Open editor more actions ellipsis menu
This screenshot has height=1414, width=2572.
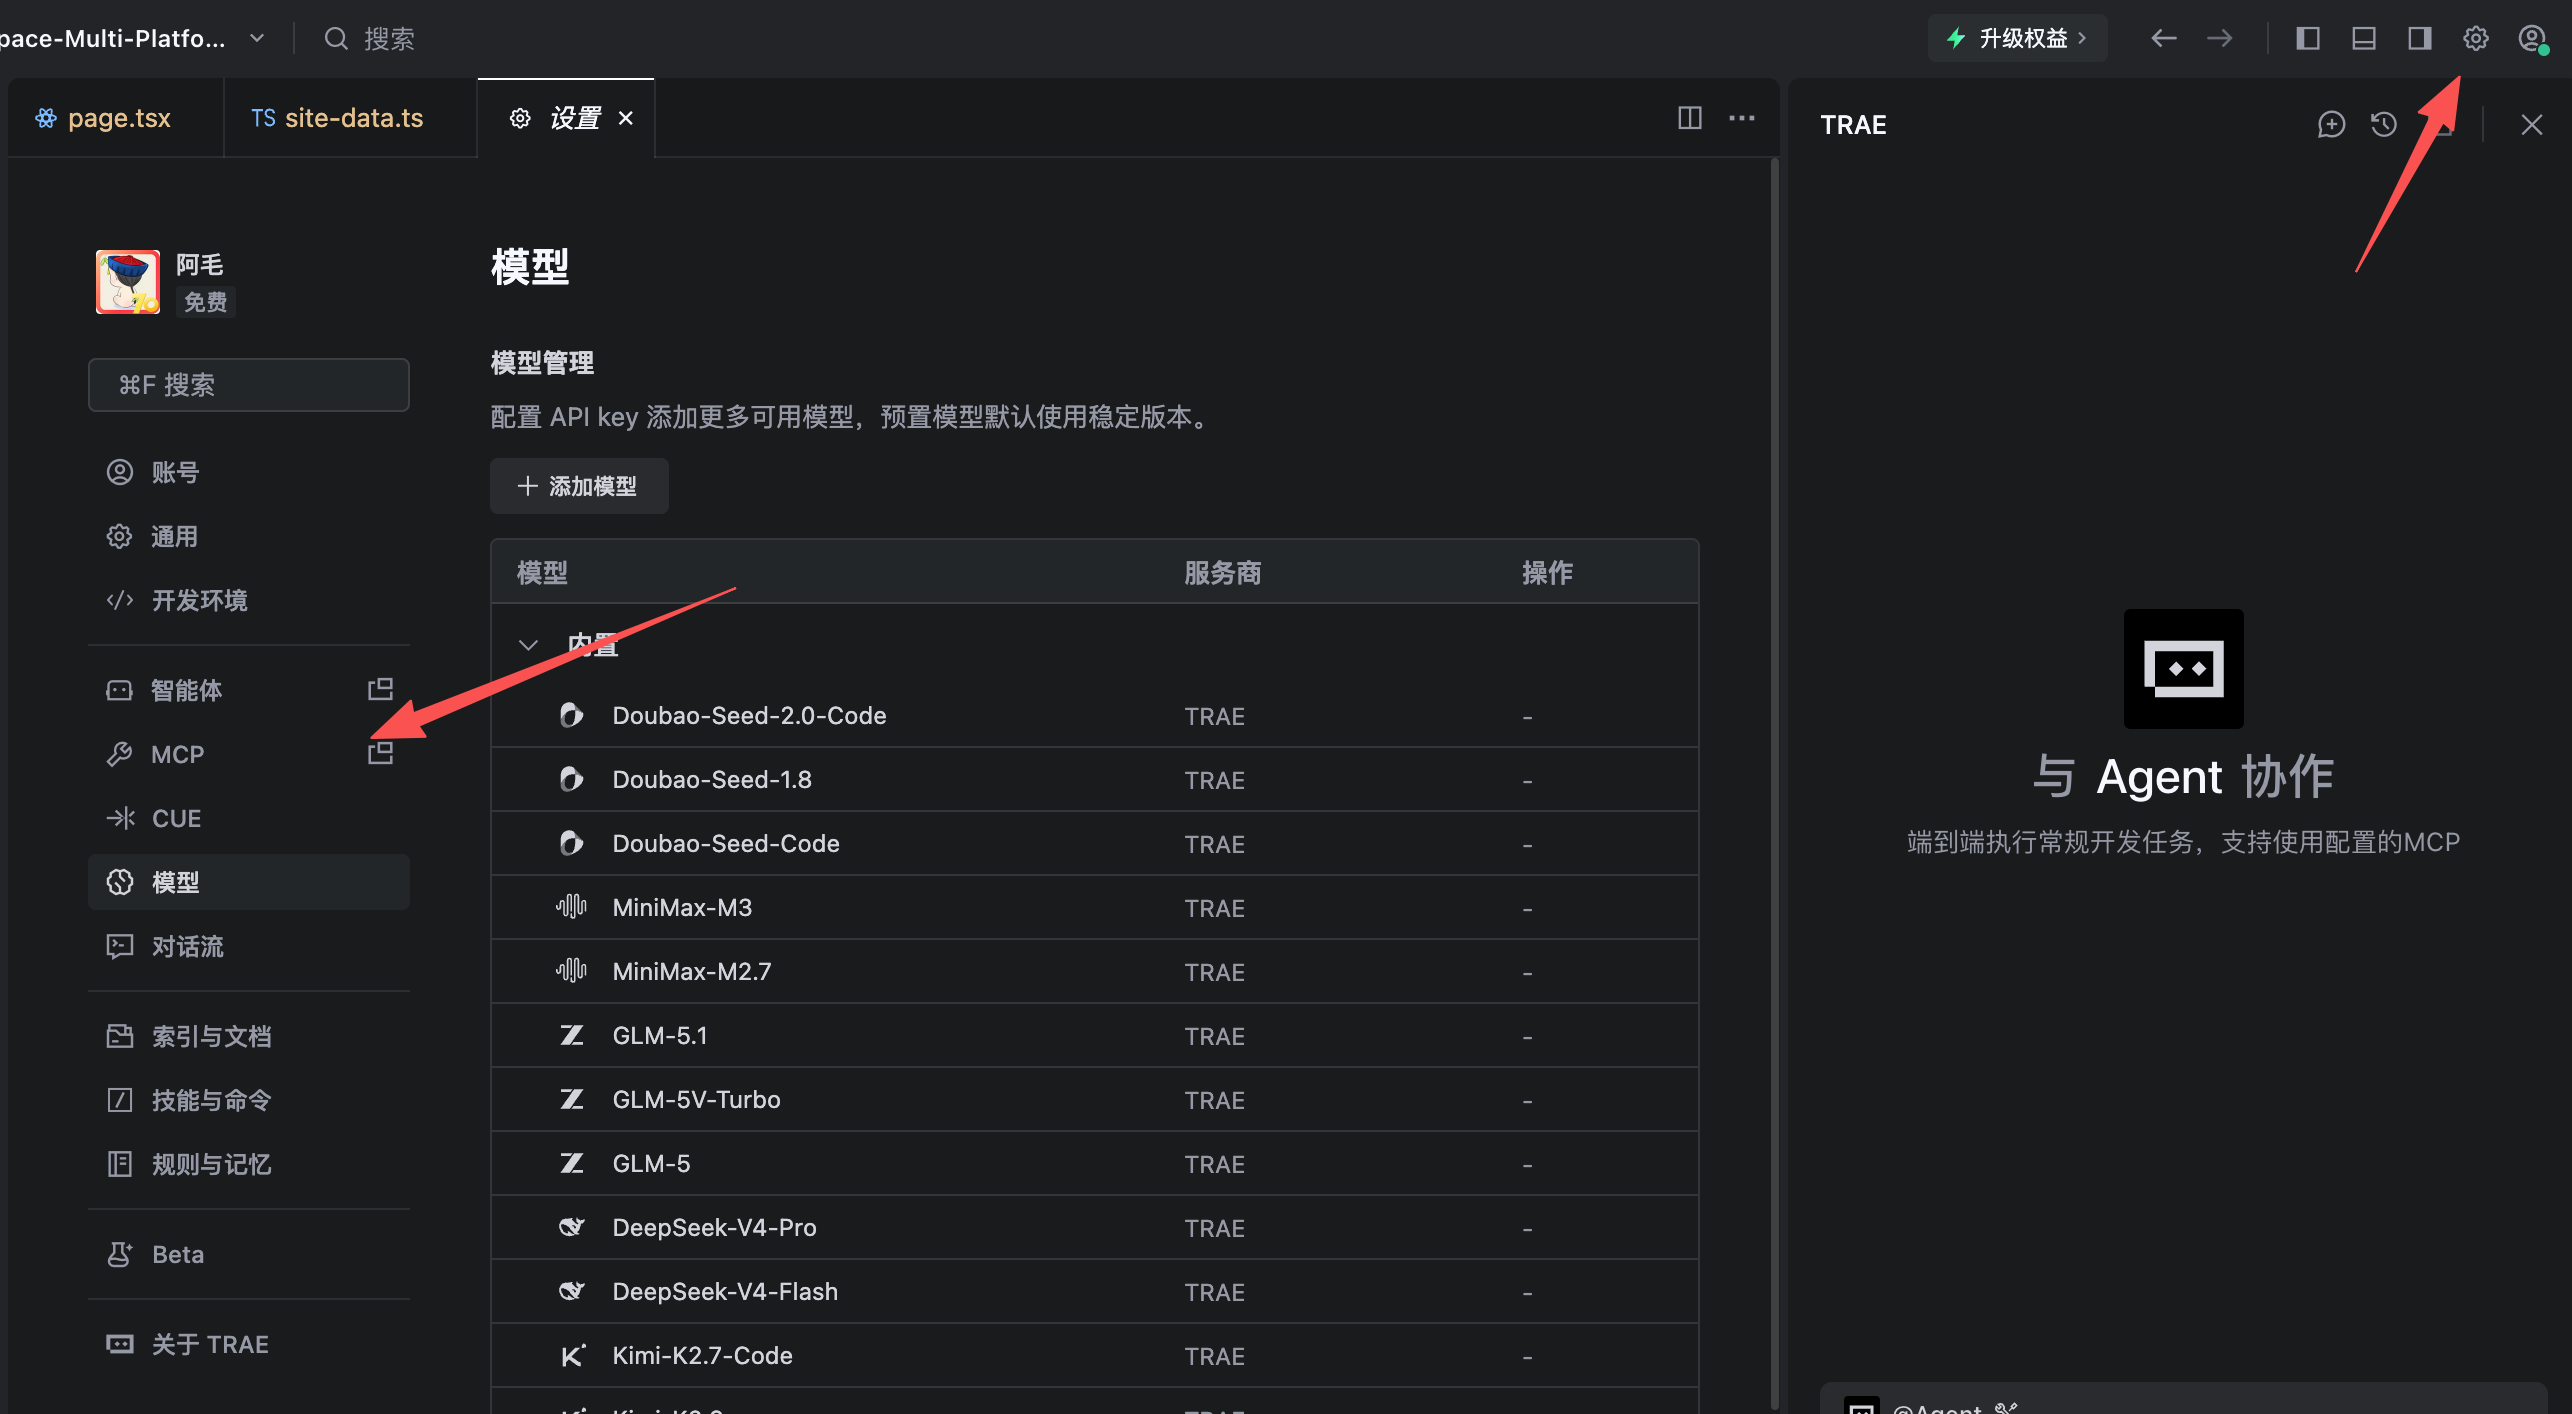click(1741, 118)
